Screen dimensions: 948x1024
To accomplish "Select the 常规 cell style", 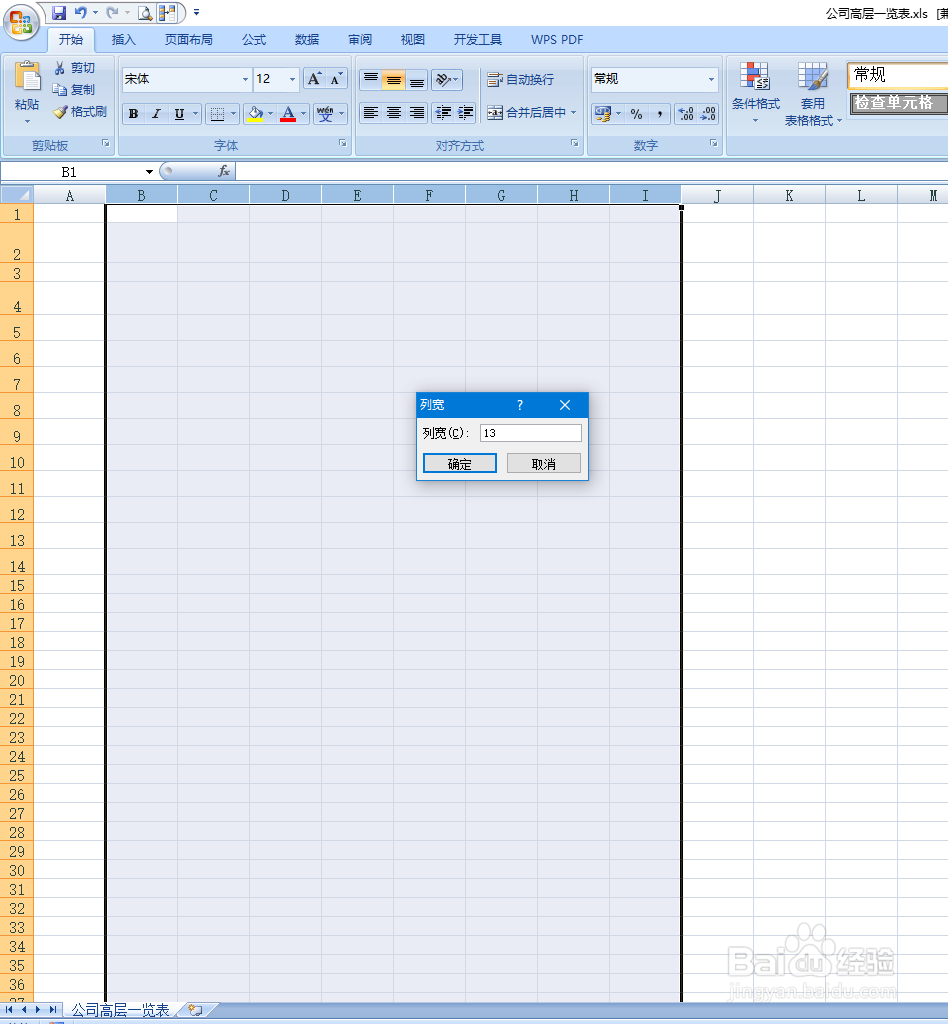I will pos(898,75).
